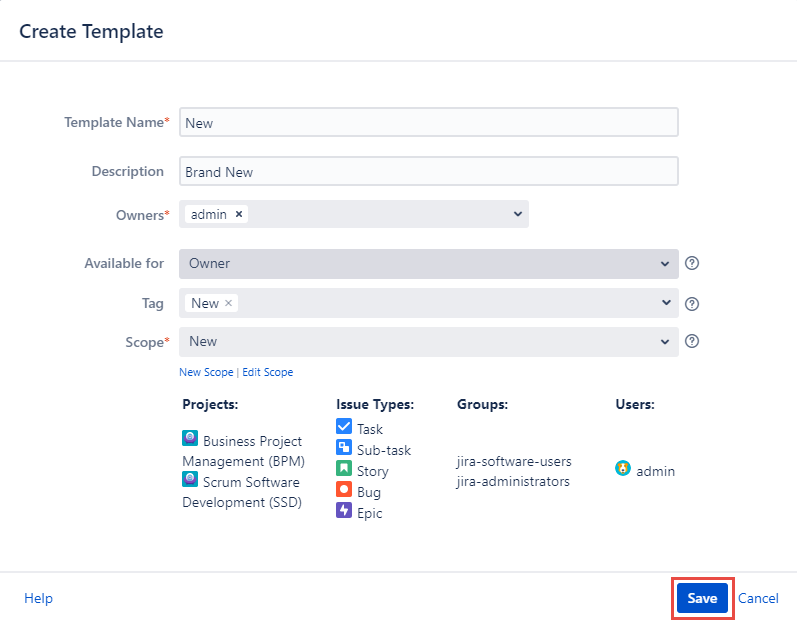Click the Scrum Software Development project icon

click(190, 480)
